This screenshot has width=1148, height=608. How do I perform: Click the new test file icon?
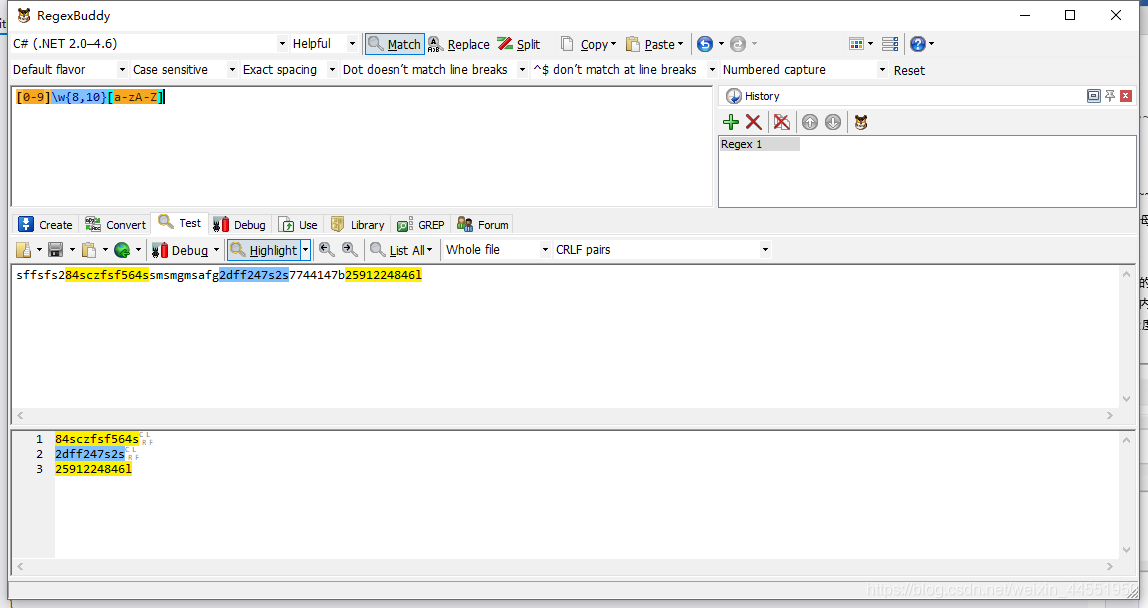tap(23, 250)
